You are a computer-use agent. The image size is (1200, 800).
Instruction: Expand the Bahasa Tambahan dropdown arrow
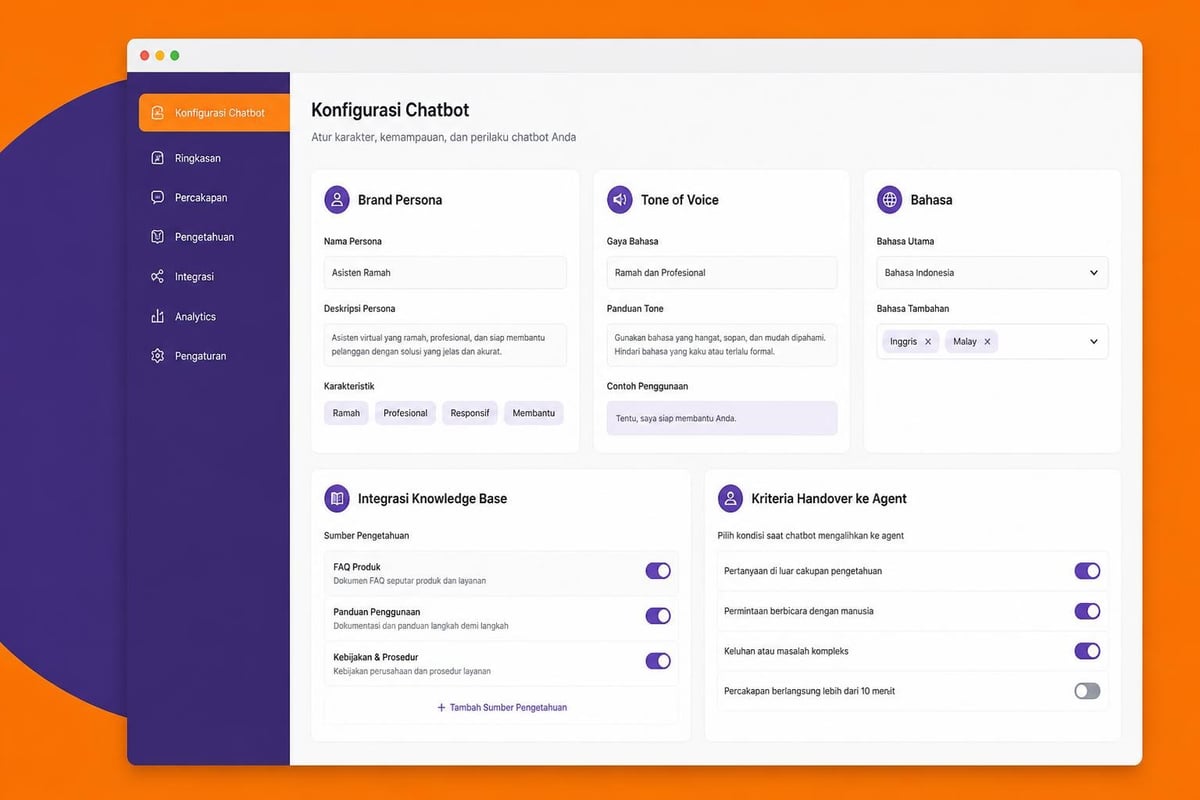1093,342
